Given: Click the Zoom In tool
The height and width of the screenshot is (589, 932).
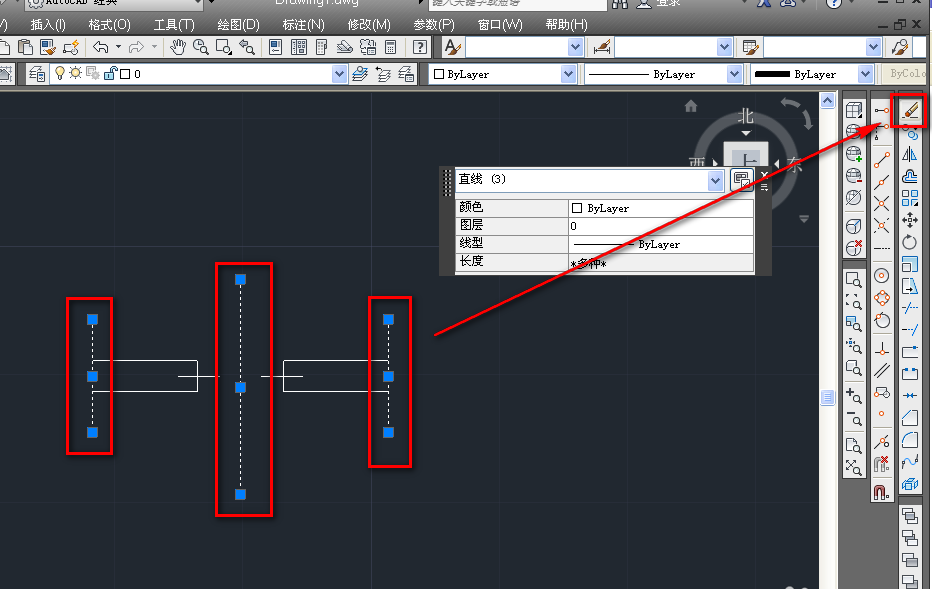Looking at the screenshot, I should [854, 395].
